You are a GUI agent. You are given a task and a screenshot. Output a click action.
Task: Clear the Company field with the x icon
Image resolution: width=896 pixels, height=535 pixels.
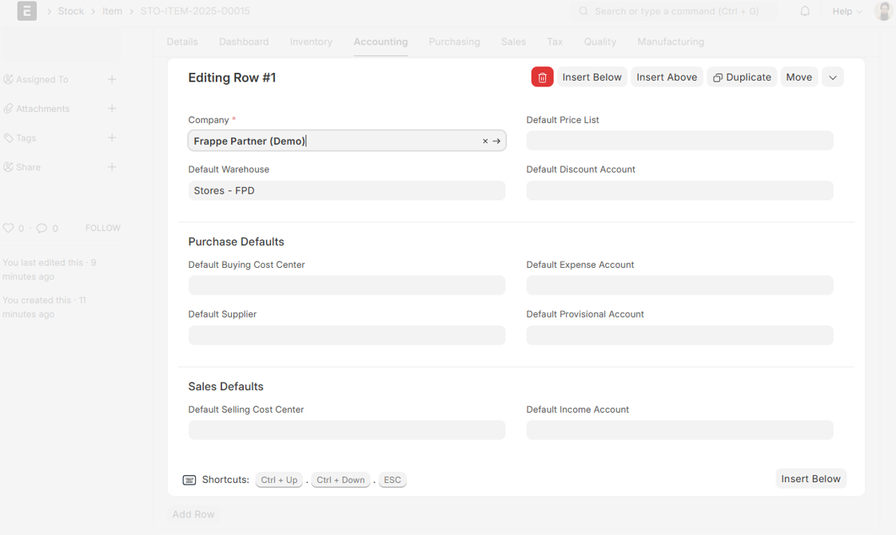click(x=485, y=141)
